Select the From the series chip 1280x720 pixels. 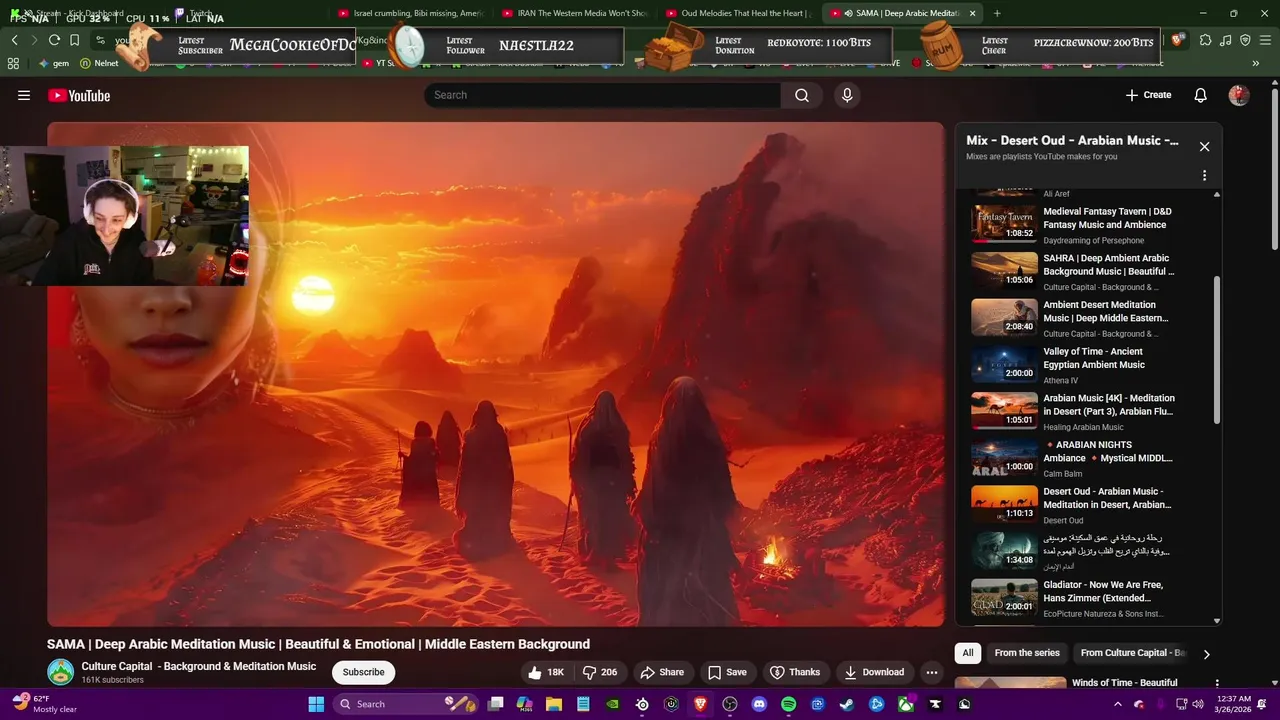pyautogui.click(x=1027, y=653)
